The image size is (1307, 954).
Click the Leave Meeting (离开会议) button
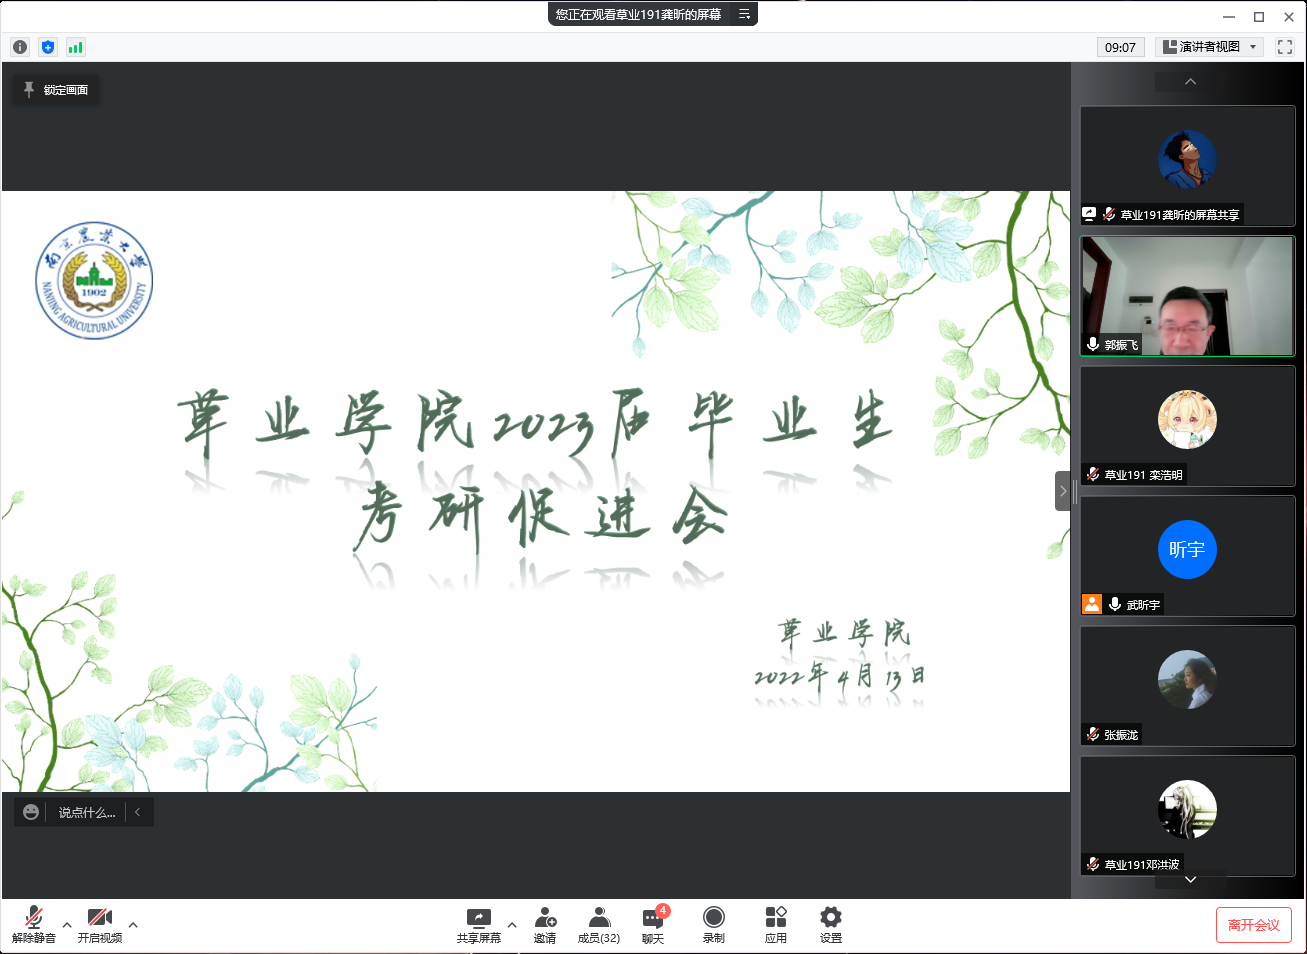pos(1253,925)
